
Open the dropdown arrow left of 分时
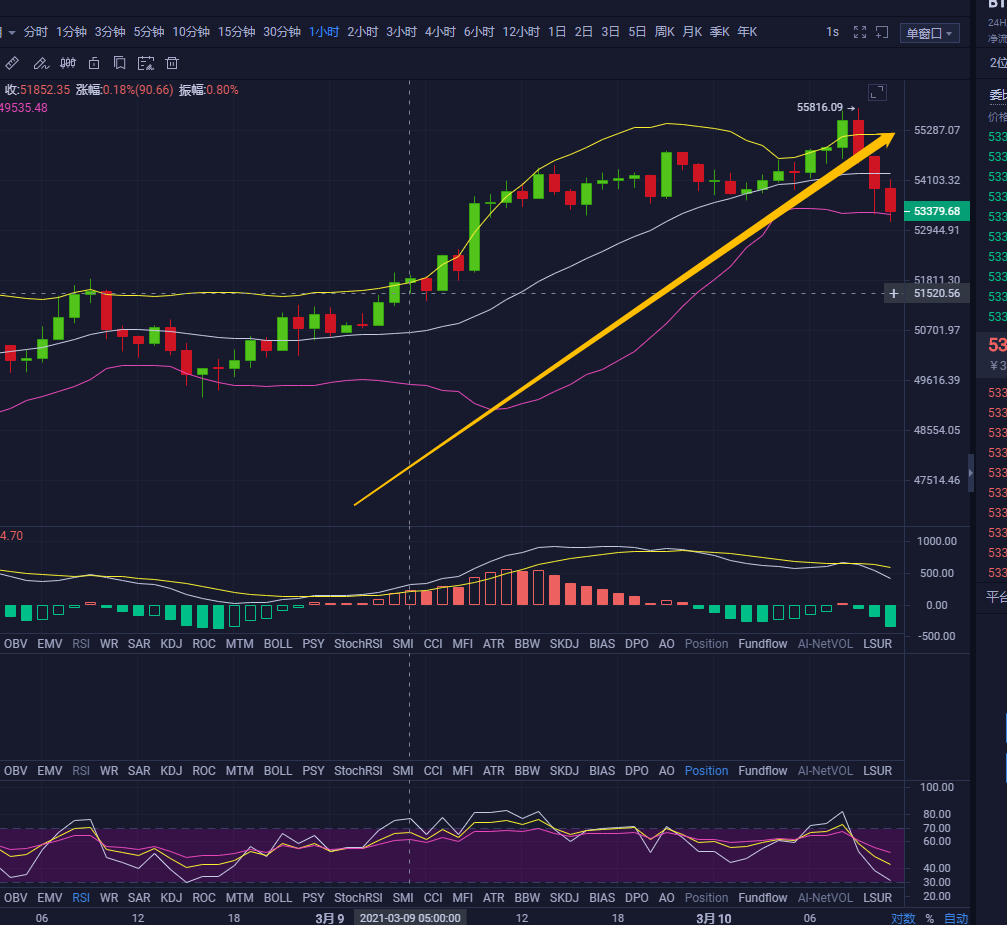pos(12,32)
